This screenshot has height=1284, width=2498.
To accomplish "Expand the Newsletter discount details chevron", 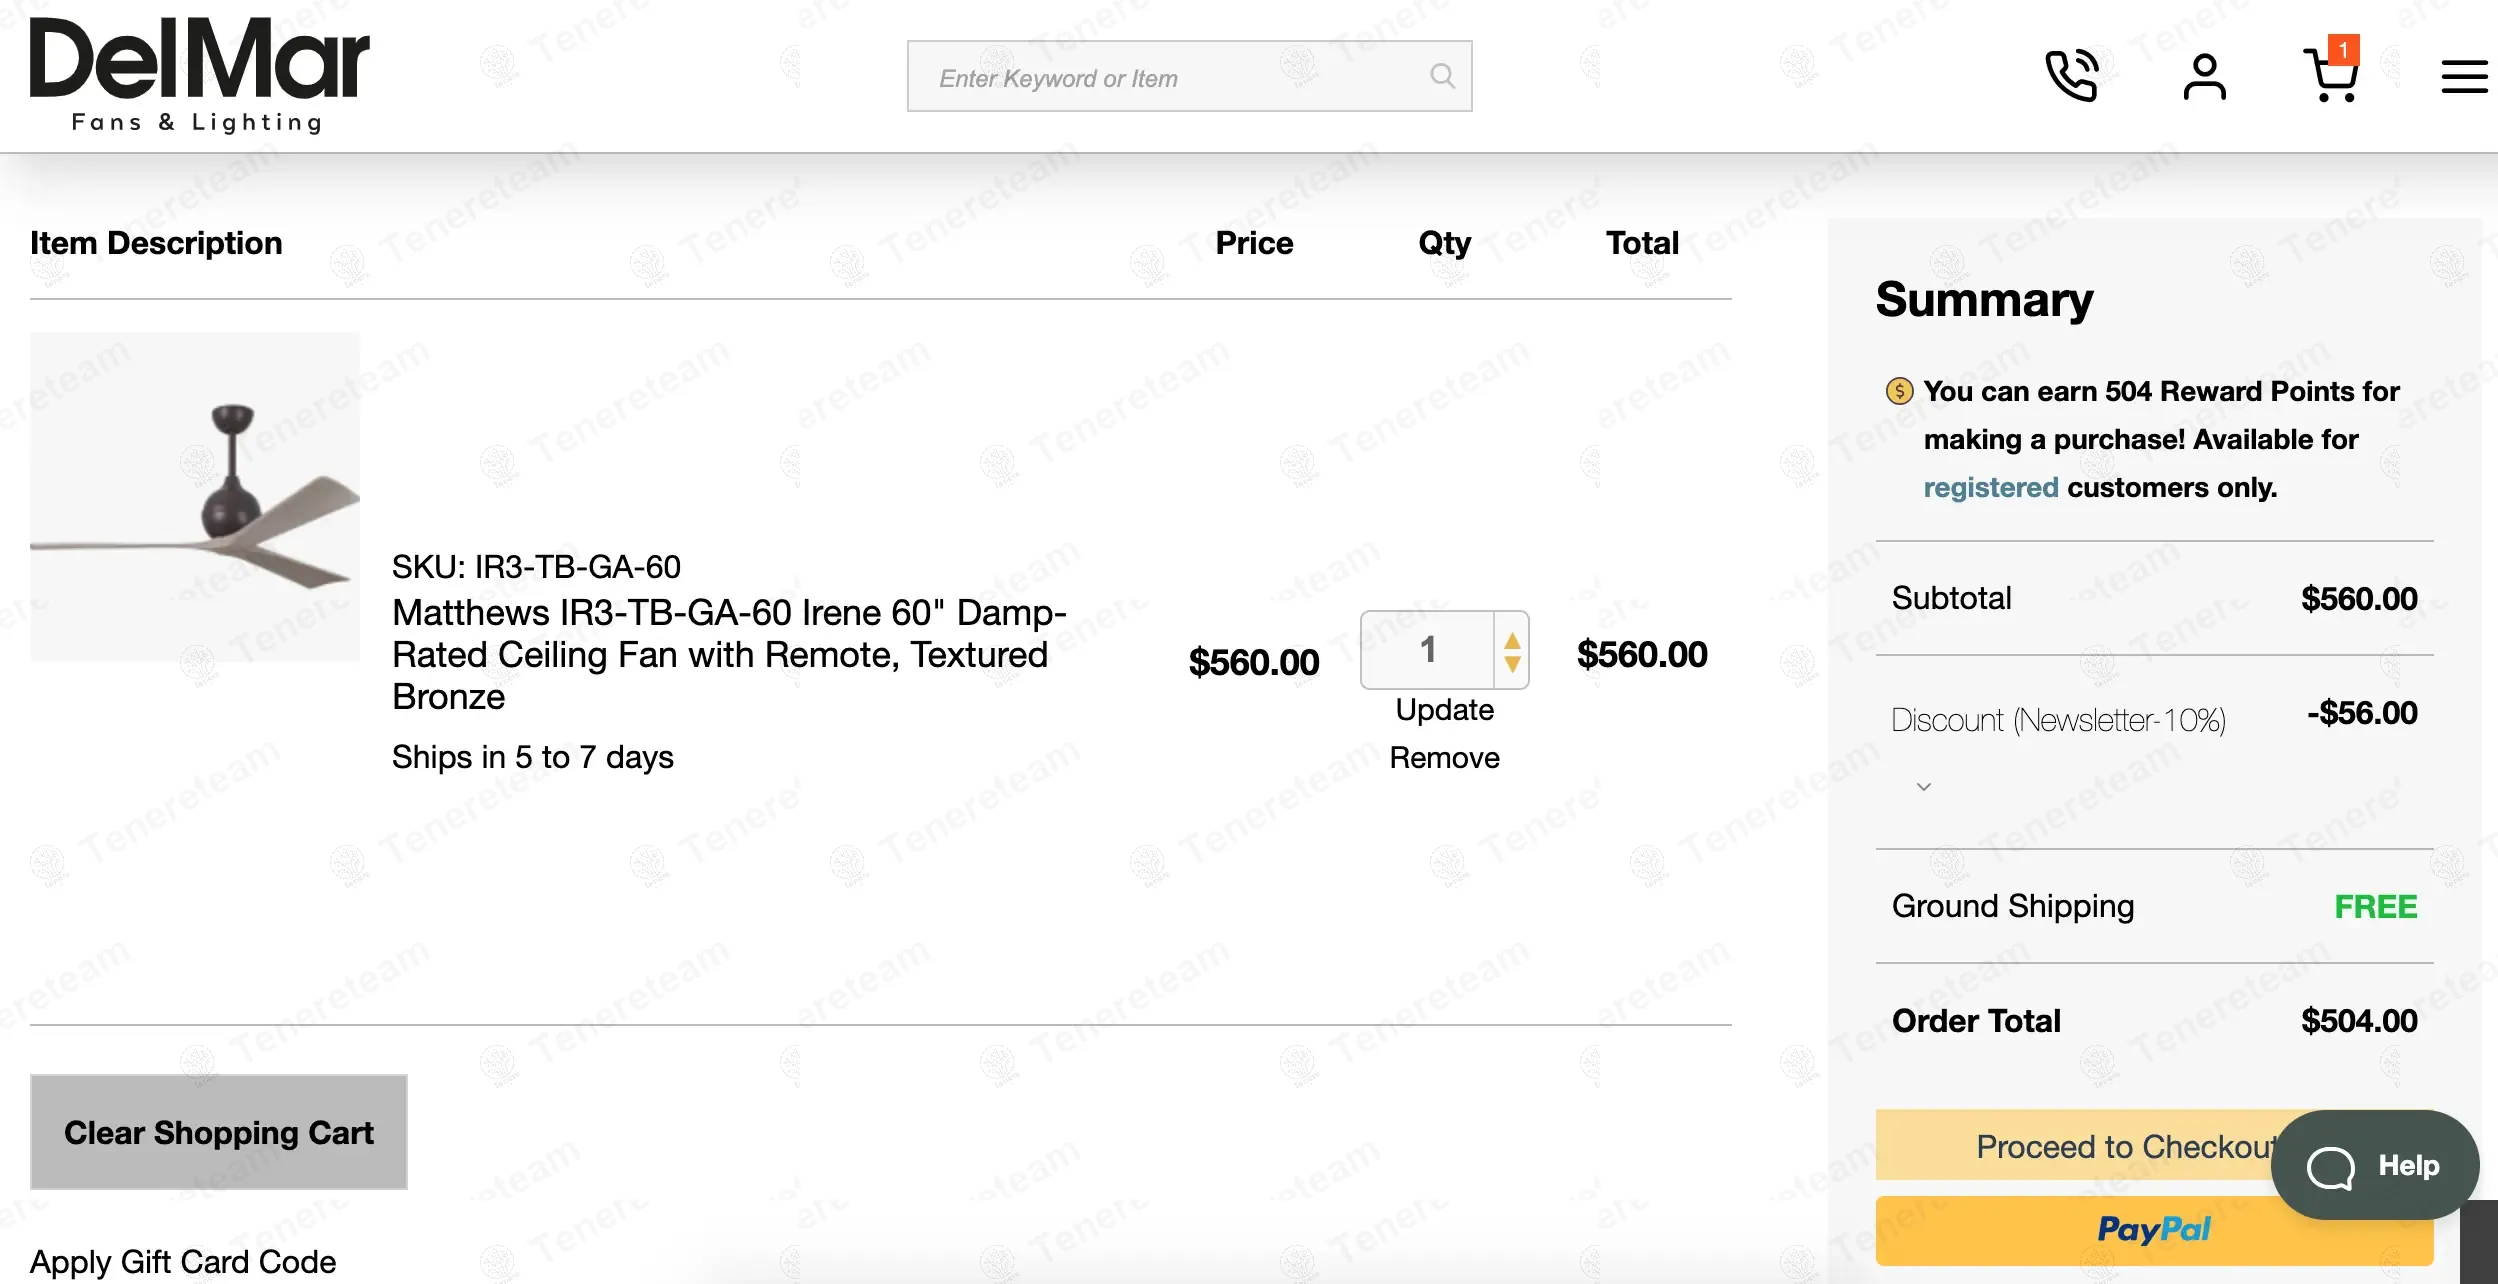I will click(x=1923, y=787).
